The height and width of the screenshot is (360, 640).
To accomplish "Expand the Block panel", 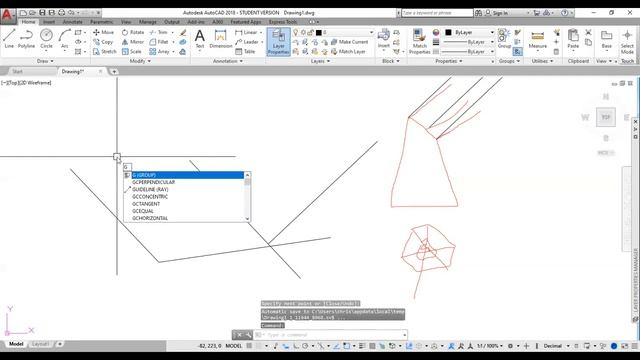I will pyautogui.click(x=391, y=61).
